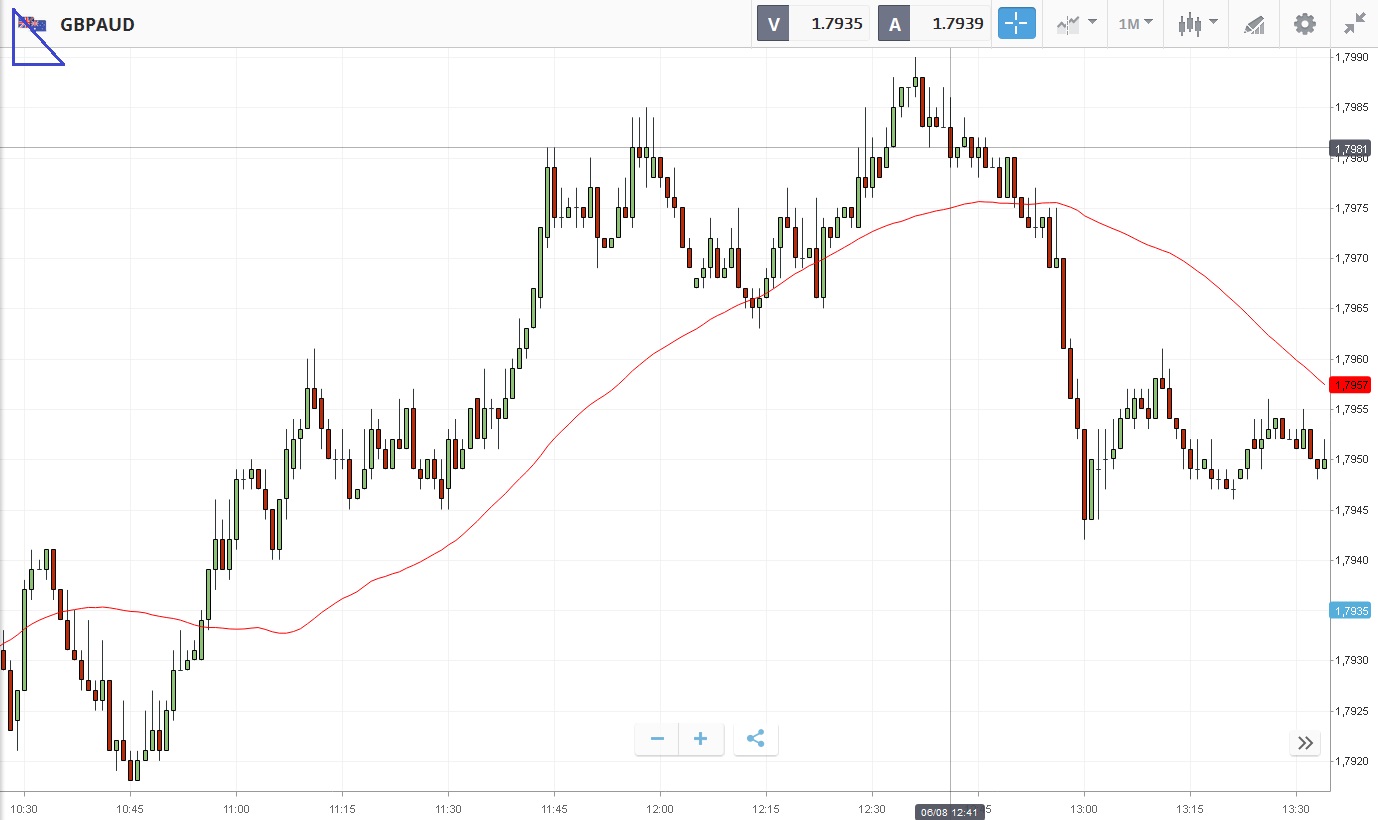
Task: Click the collapse chart arrows icon
Action: (x=1355, y=24)
